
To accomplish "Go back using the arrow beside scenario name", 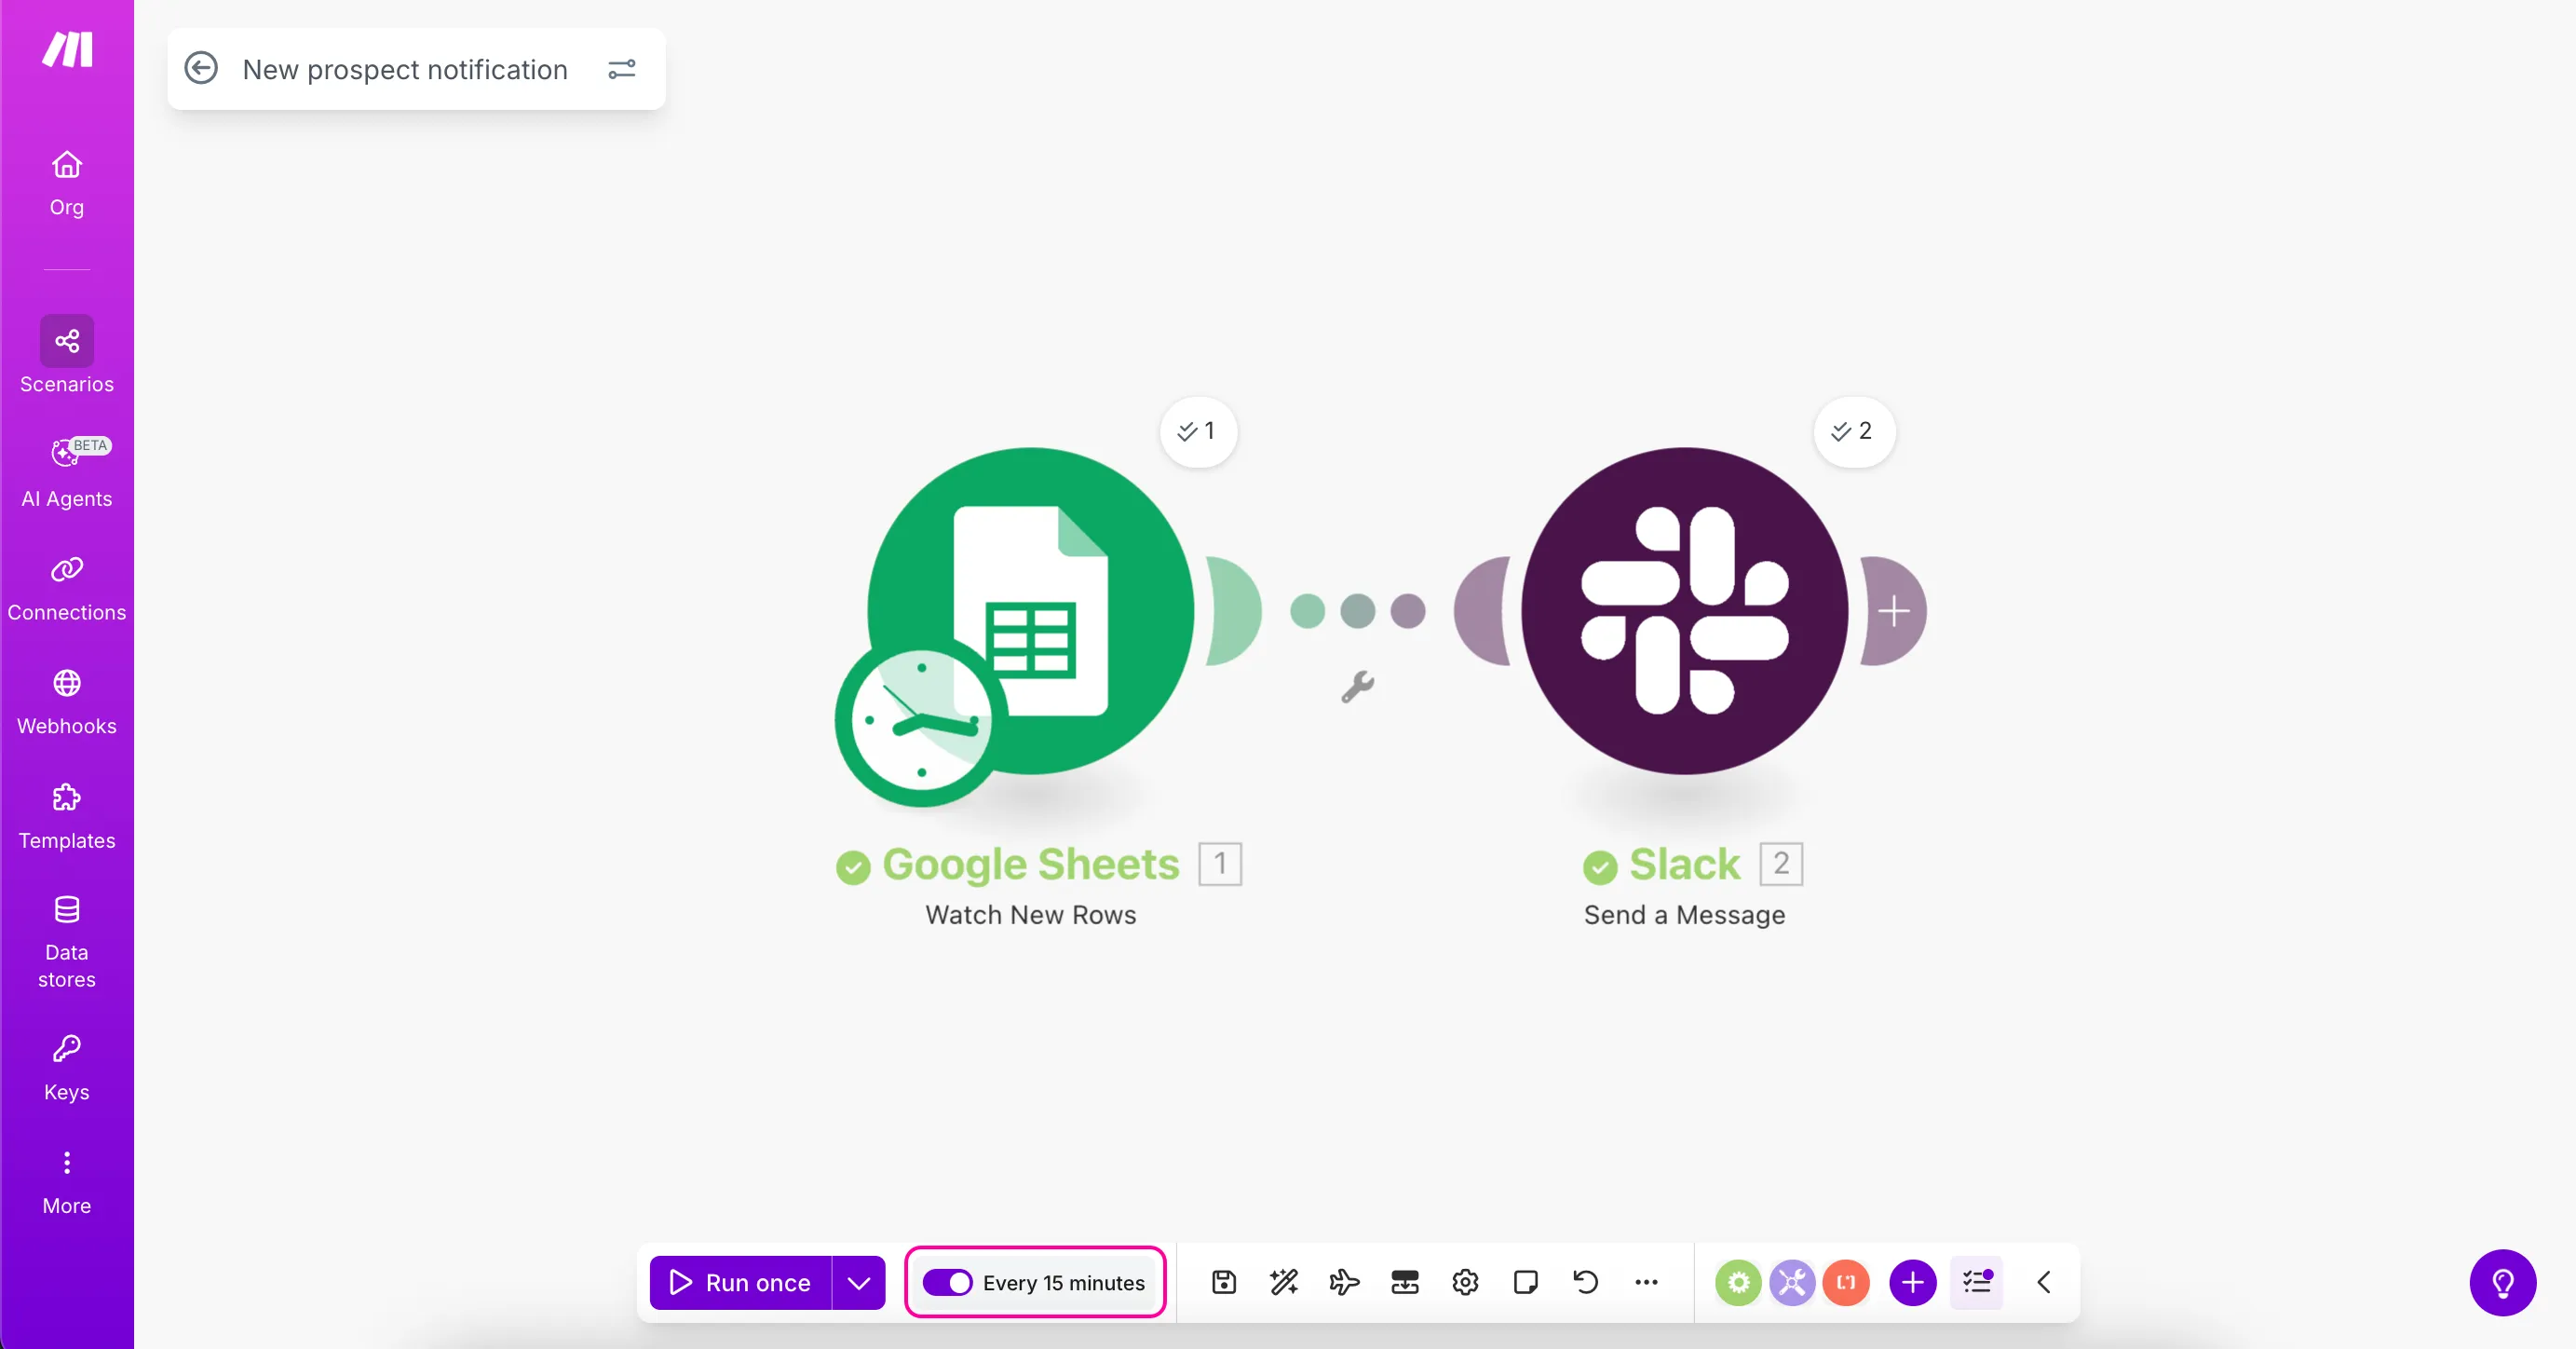I will pyautogui.click(x=201, y=68).
